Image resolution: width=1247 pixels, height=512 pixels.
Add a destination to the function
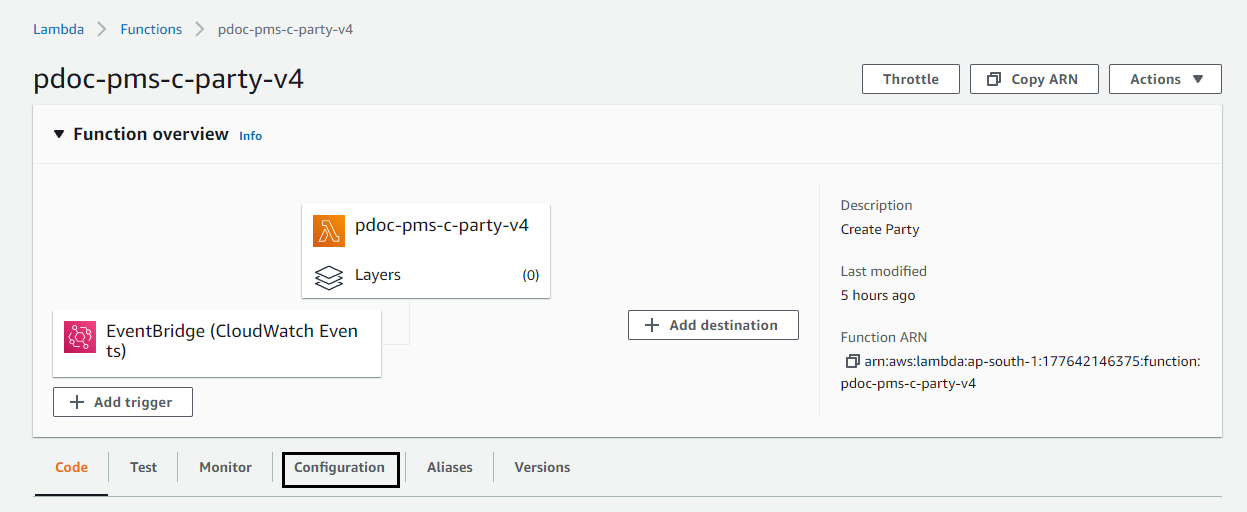coord(713,325)
